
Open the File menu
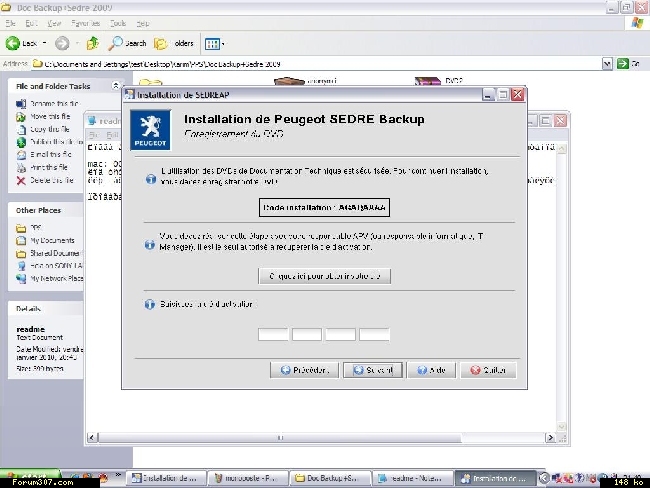pos(11,23)
